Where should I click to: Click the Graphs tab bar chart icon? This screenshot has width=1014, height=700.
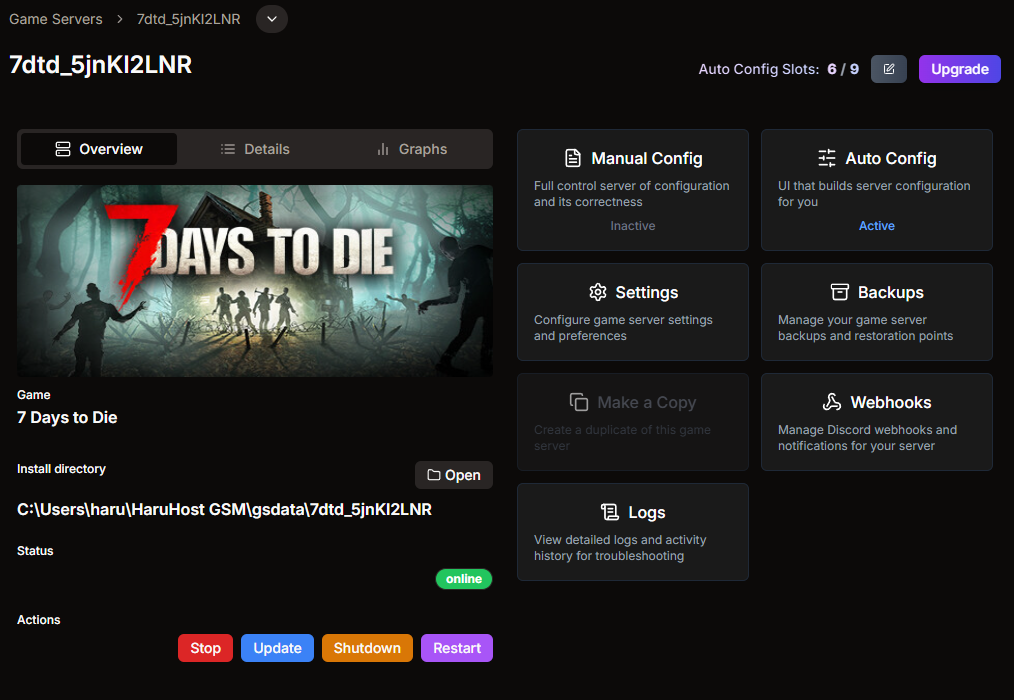pyautogui.click(x=383, y=149)
